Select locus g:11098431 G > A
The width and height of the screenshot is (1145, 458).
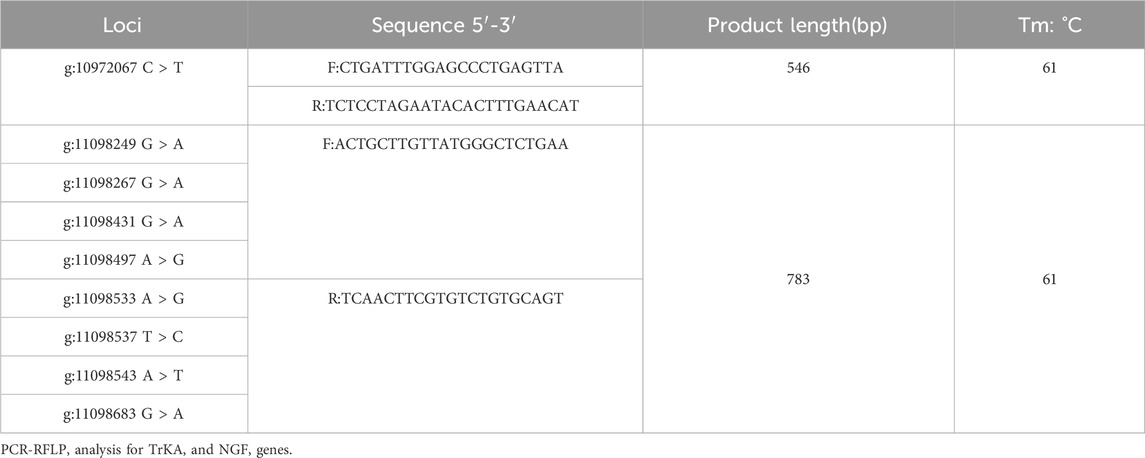(x=123, y=221)
